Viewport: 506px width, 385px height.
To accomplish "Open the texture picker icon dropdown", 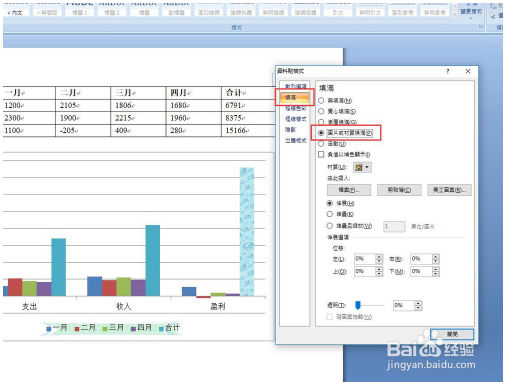I will pyautogui.click(x=362, y=167).
